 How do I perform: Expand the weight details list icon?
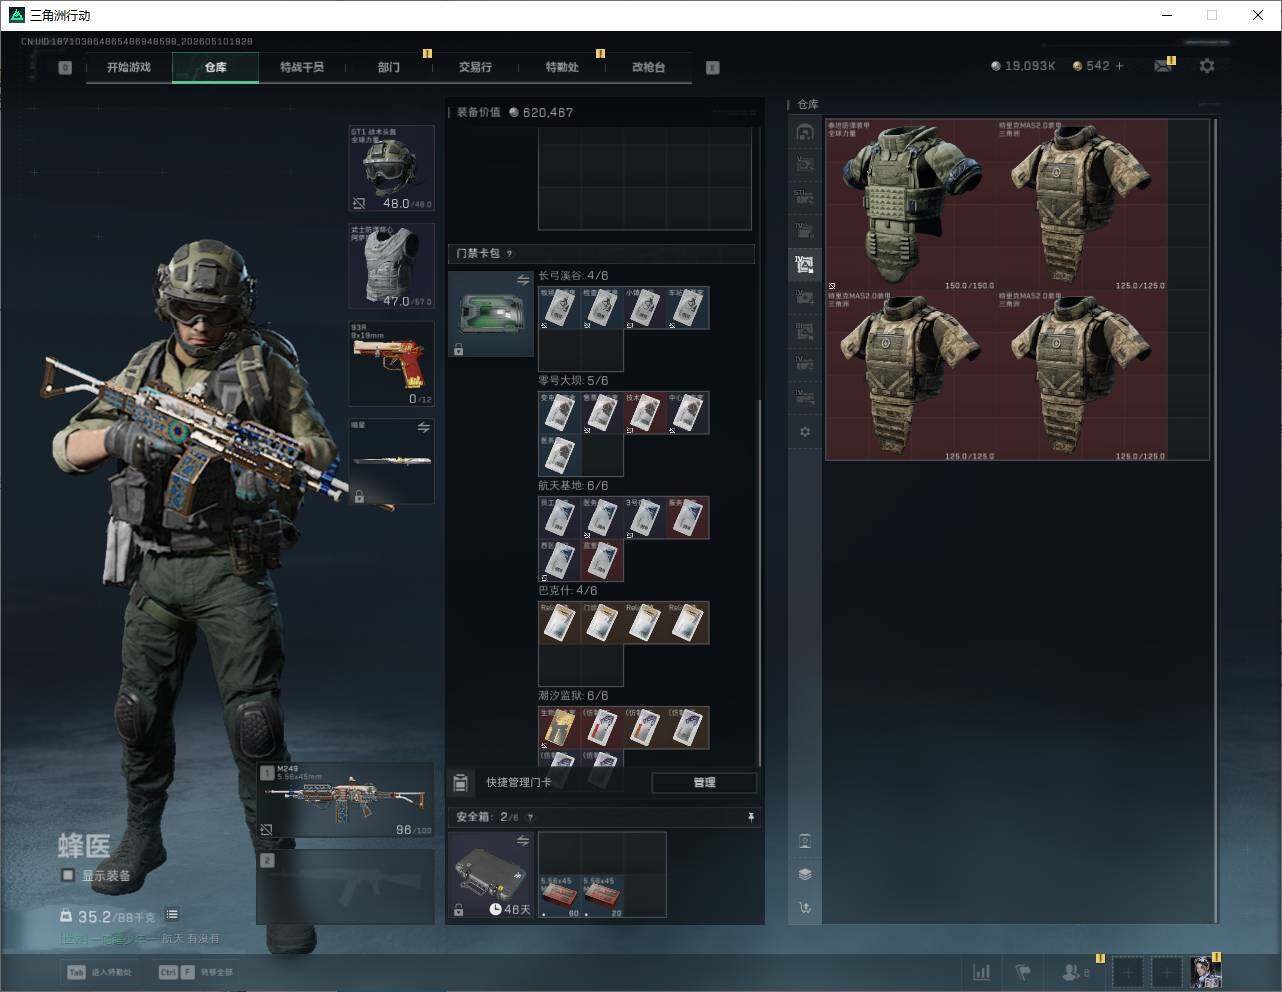tap(172, 914)
